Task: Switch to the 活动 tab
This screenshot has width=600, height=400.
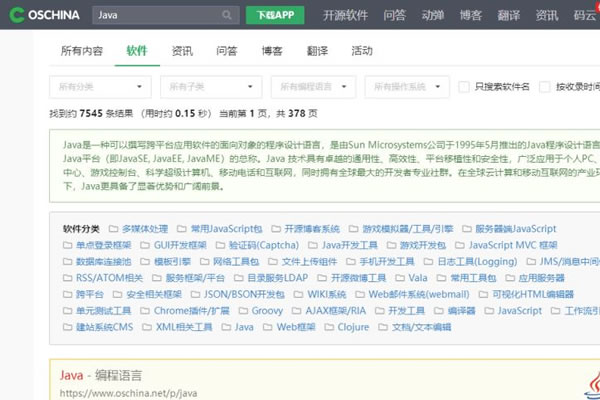Action: (x=362, y=51)
